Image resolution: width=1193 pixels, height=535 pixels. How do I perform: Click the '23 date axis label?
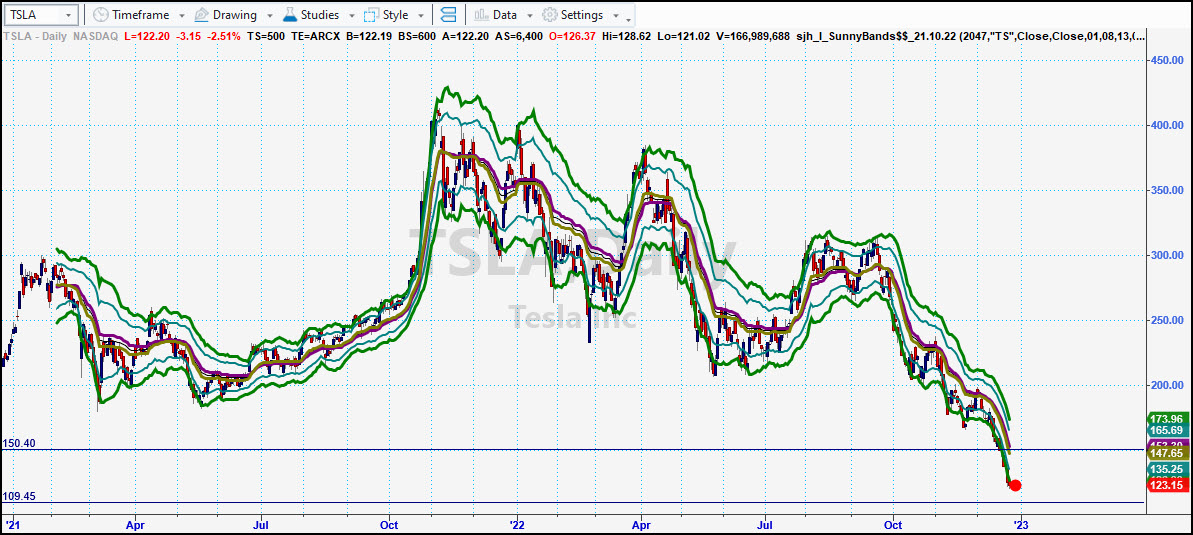coord(1020,524)
